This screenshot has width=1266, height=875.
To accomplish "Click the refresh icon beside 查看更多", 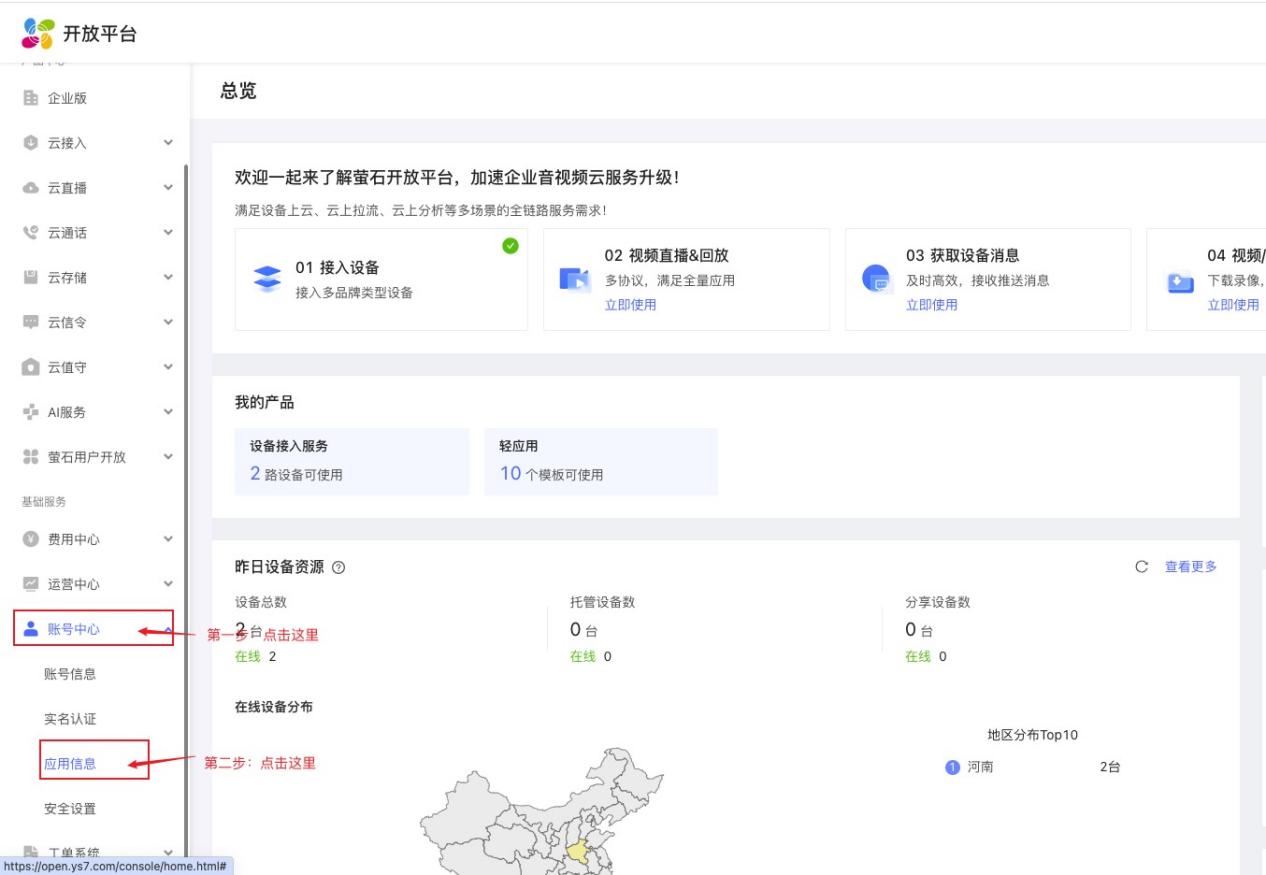I will 1142,567.
